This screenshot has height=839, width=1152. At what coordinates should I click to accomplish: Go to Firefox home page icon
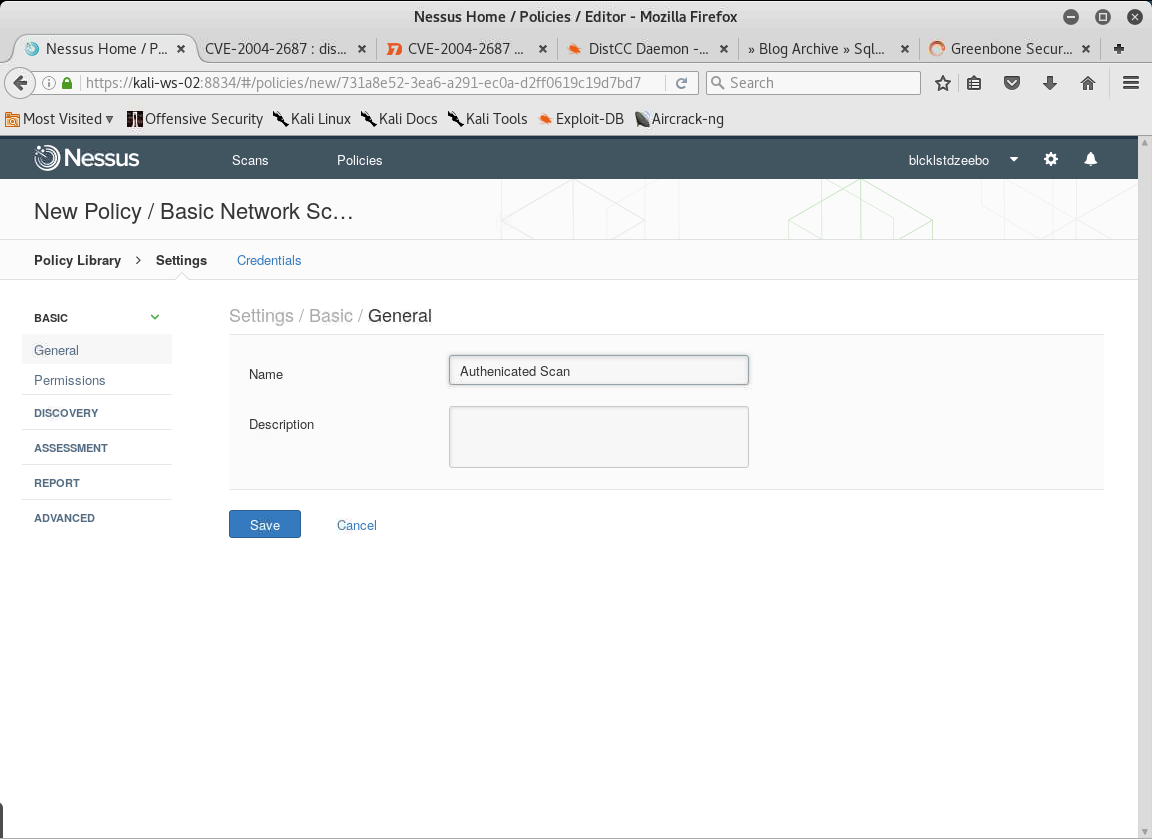point(1088,84)
